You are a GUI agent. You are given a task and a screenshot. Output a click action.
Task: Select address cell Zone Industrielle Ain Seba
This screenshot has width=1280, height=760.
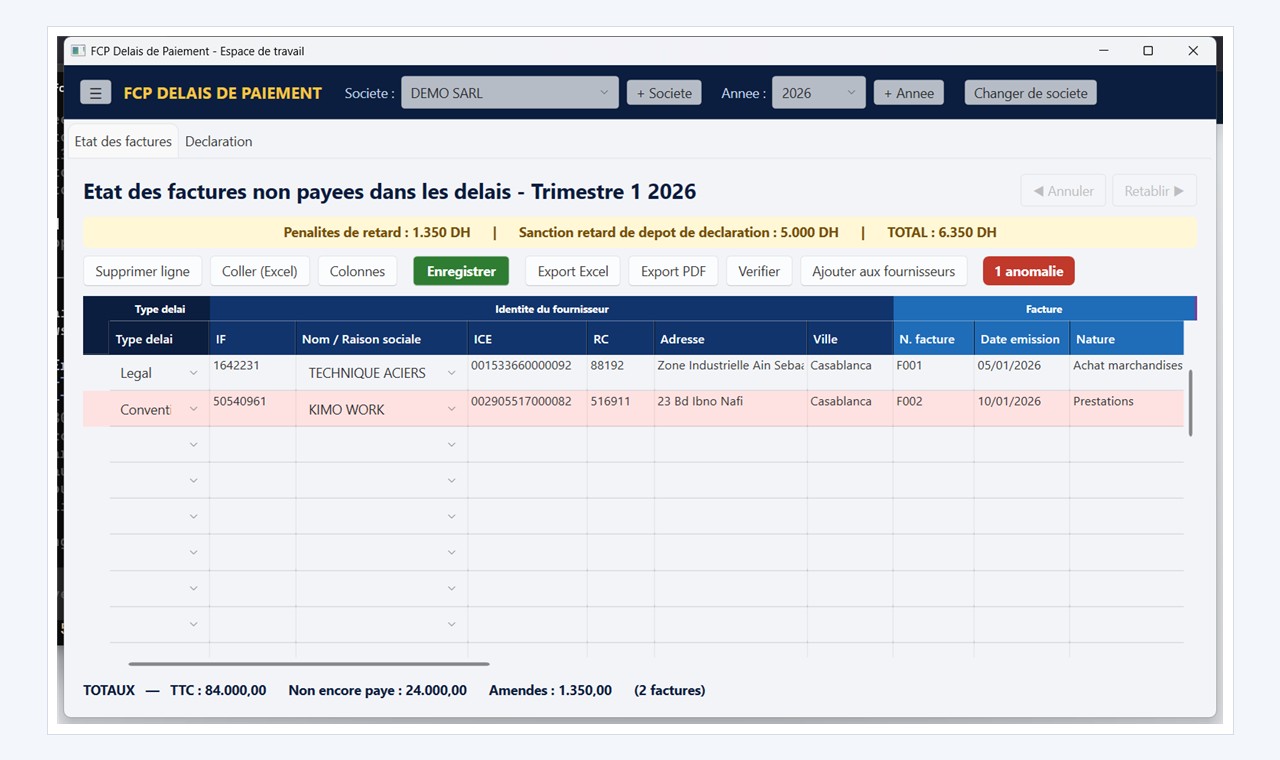coord(730,372)
